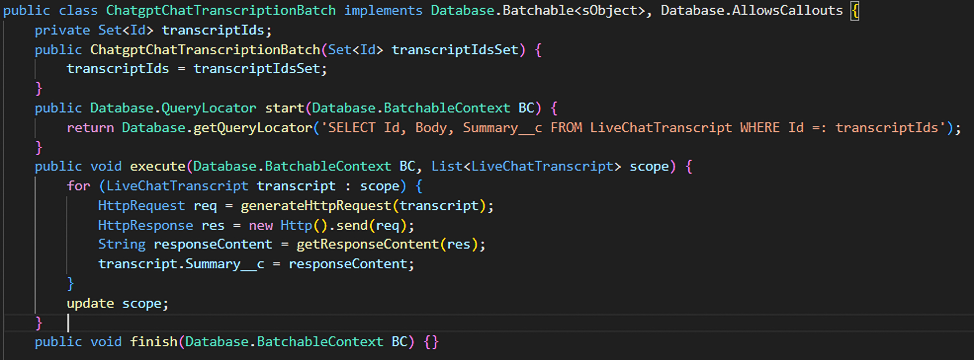This screenshot has width=974, height=360.
Task: Click the getResponseContent function call
Action: (368, 244)
